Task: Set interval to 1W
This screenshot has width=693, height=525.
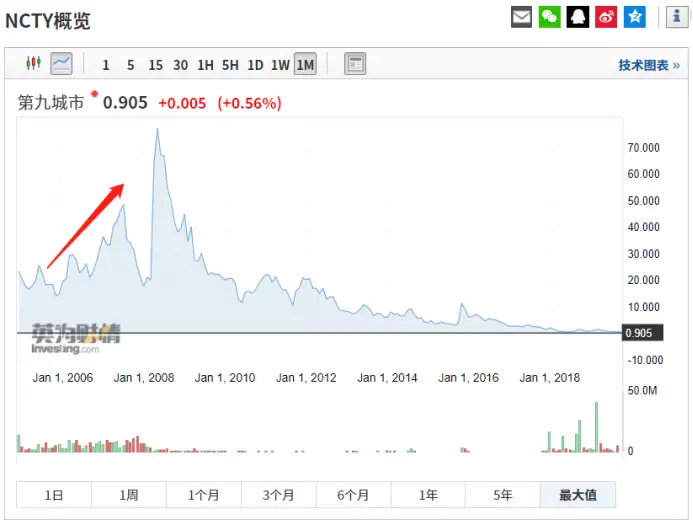Action: click(x=280, y=65)
